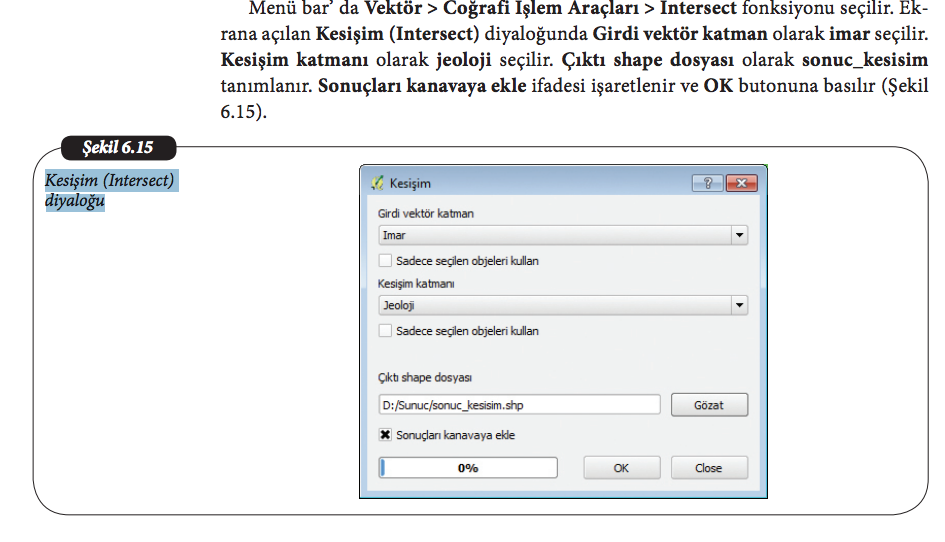The height and width of the screenshot is (542, 945).
Task: Select the highlighted Kesişim (Intersect) diyaloğu caption
Action: click(x=110, y=190)
